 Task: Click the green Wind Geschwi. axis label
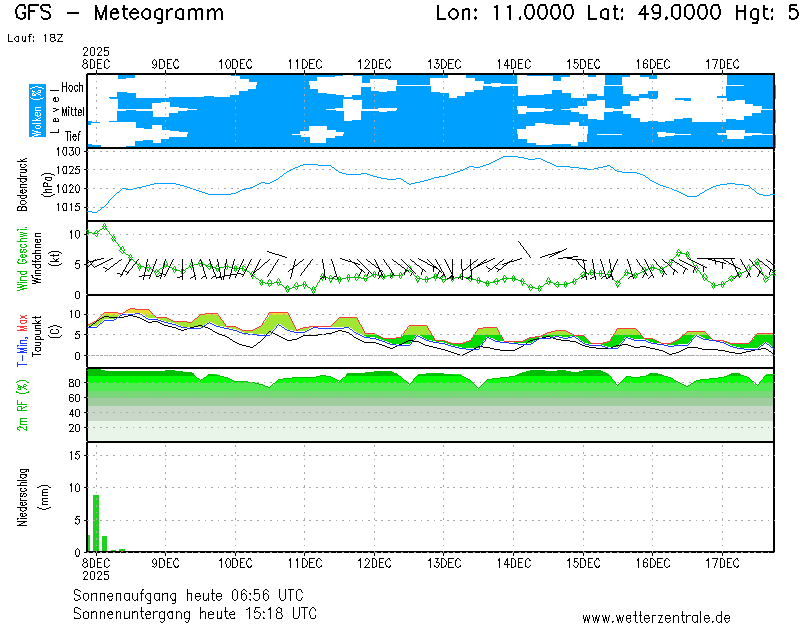(22, 258)
